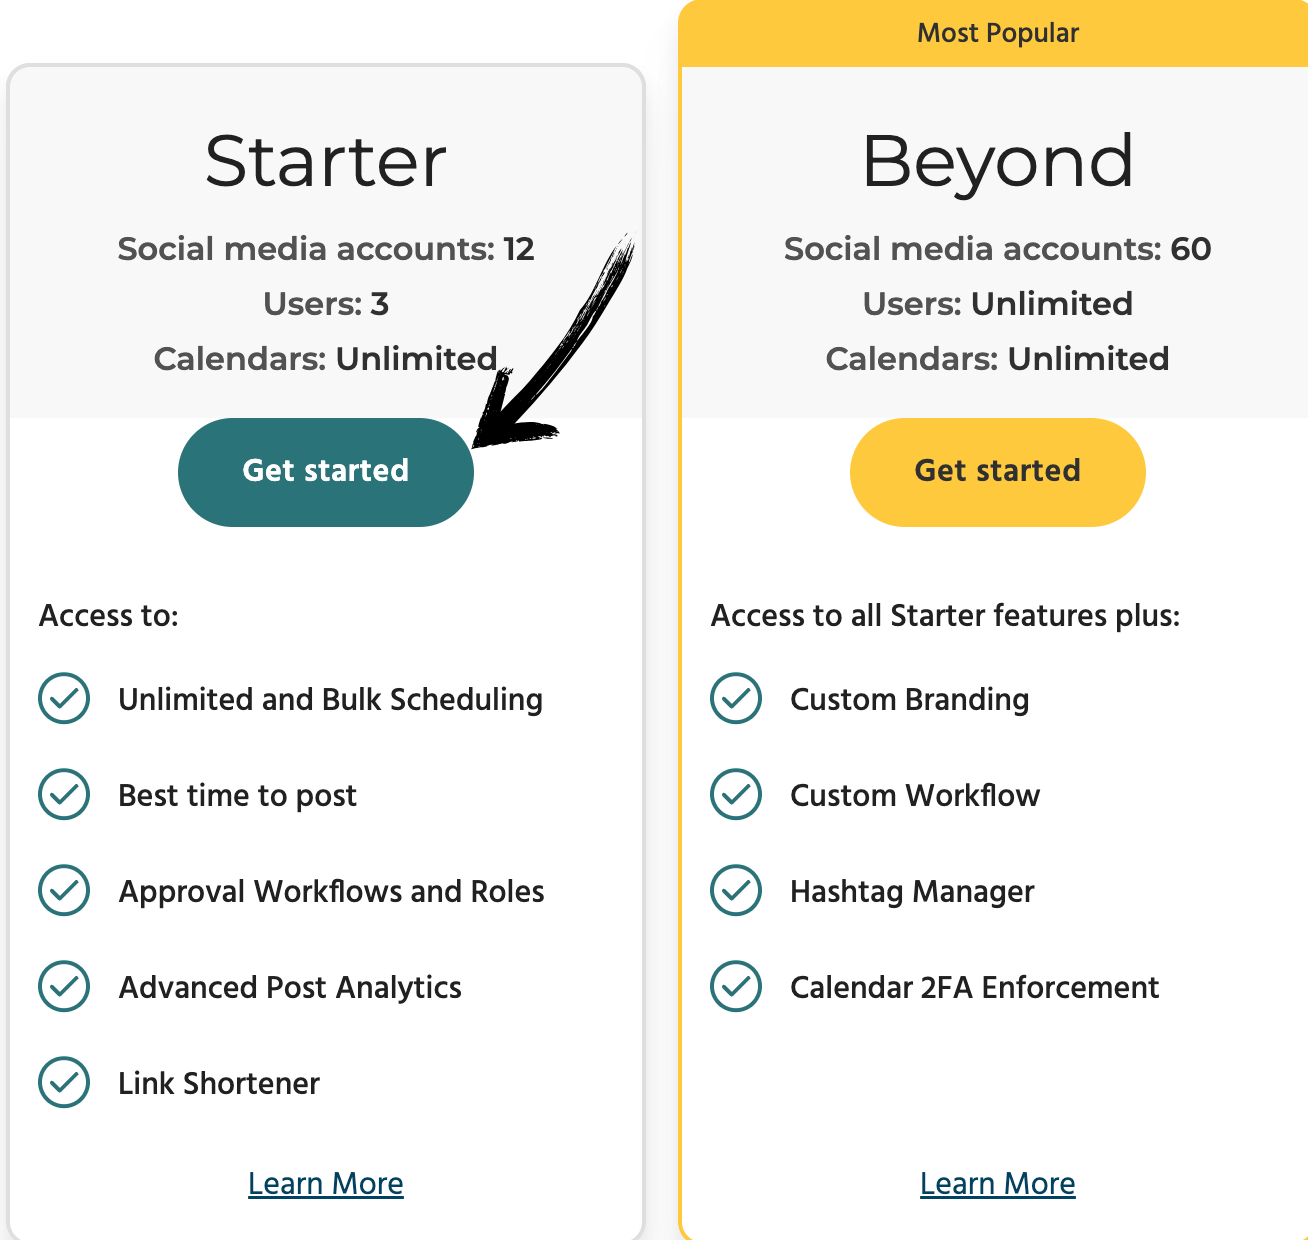This screenshot has height=1240, width=1308.
Task: Click checkmark icon beside Custom Workflow
Action: coord(736,794)
